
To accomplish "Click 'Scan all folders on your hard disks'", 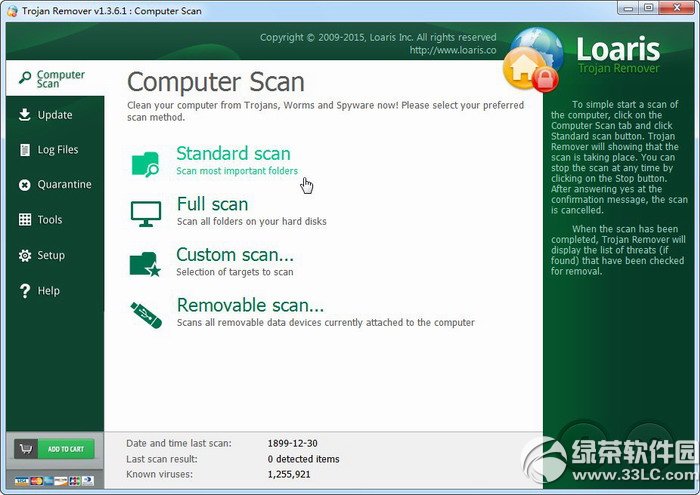I will pos(251,221).
